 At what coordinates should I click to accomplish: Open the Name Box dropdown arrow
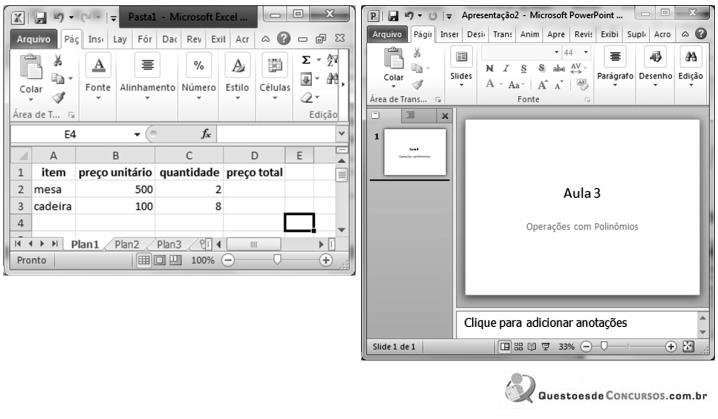point(137,134)
